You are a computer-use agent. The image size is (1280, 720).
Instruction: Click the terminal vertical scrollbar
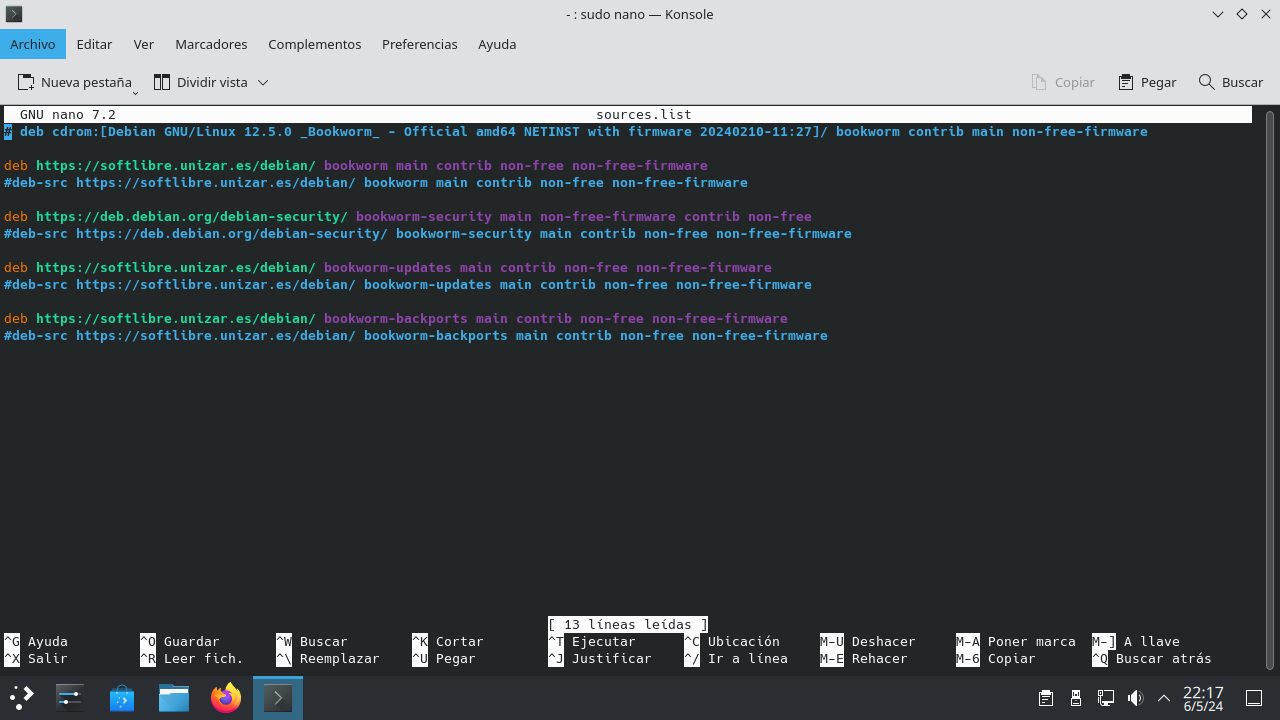tap(1270, 389)
